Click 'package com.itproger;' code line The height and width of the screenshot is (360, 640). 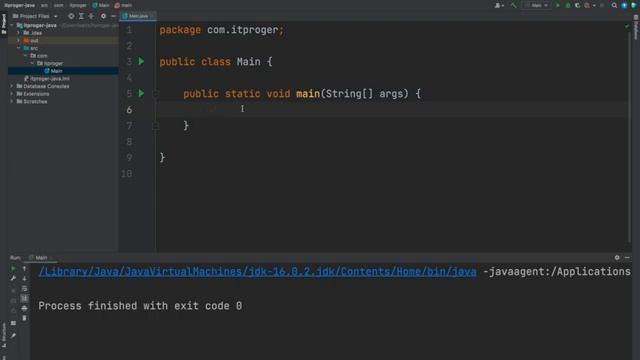click(x=221, y=30)
